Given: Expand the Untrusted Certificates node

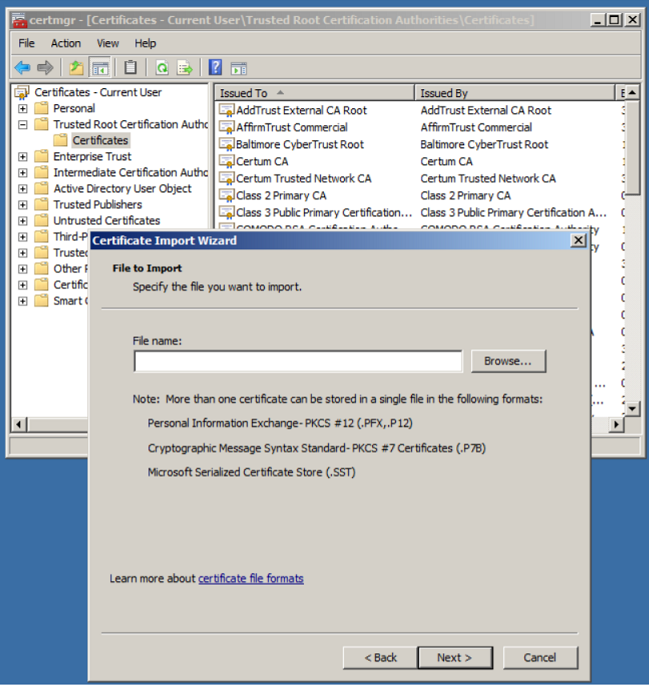Looking at the screenshot, I should pos(23,221).
